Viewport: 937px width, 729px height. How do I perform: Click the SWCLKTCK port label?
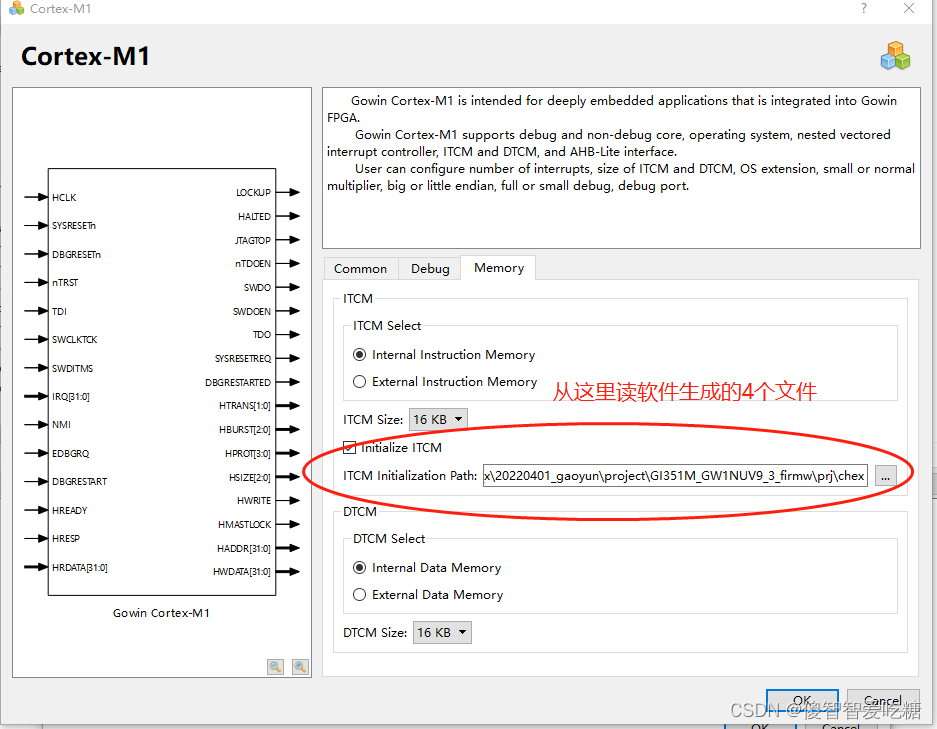(75, 339)
